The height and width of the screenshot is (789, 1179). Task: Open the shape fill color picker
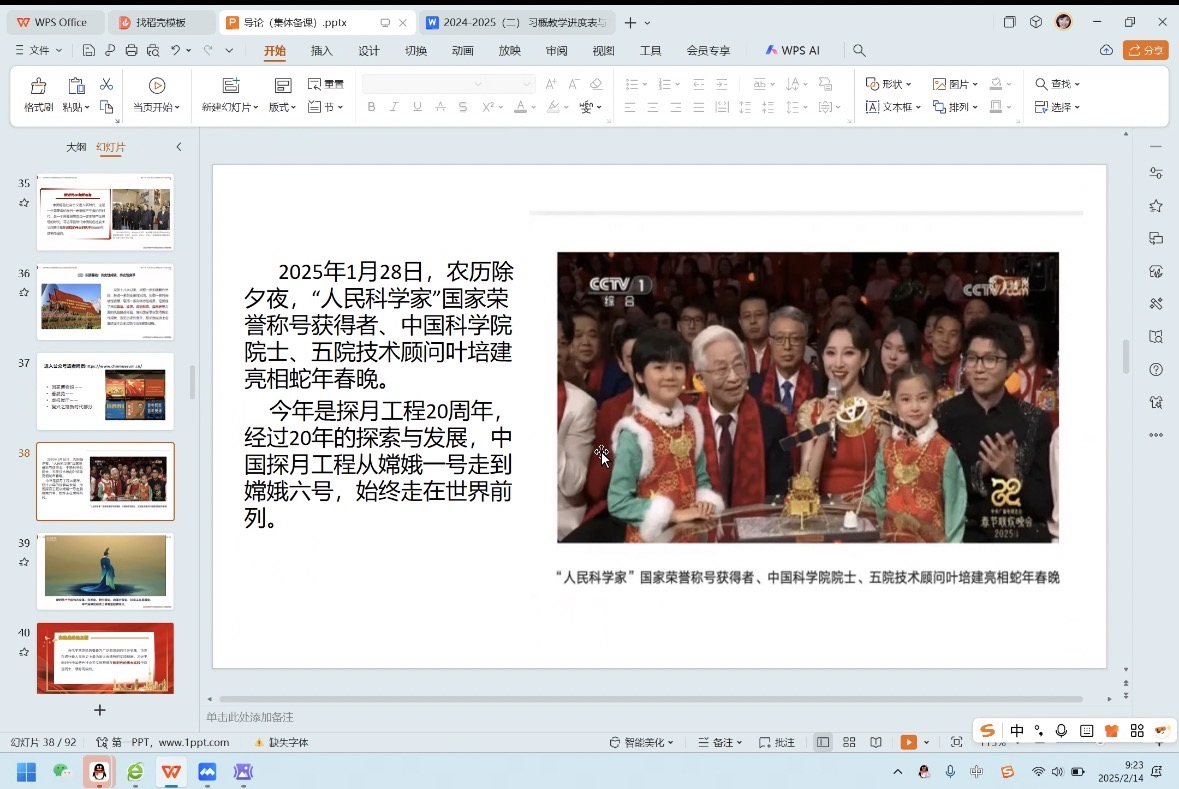pyautogui.click(x=997, y=84)
